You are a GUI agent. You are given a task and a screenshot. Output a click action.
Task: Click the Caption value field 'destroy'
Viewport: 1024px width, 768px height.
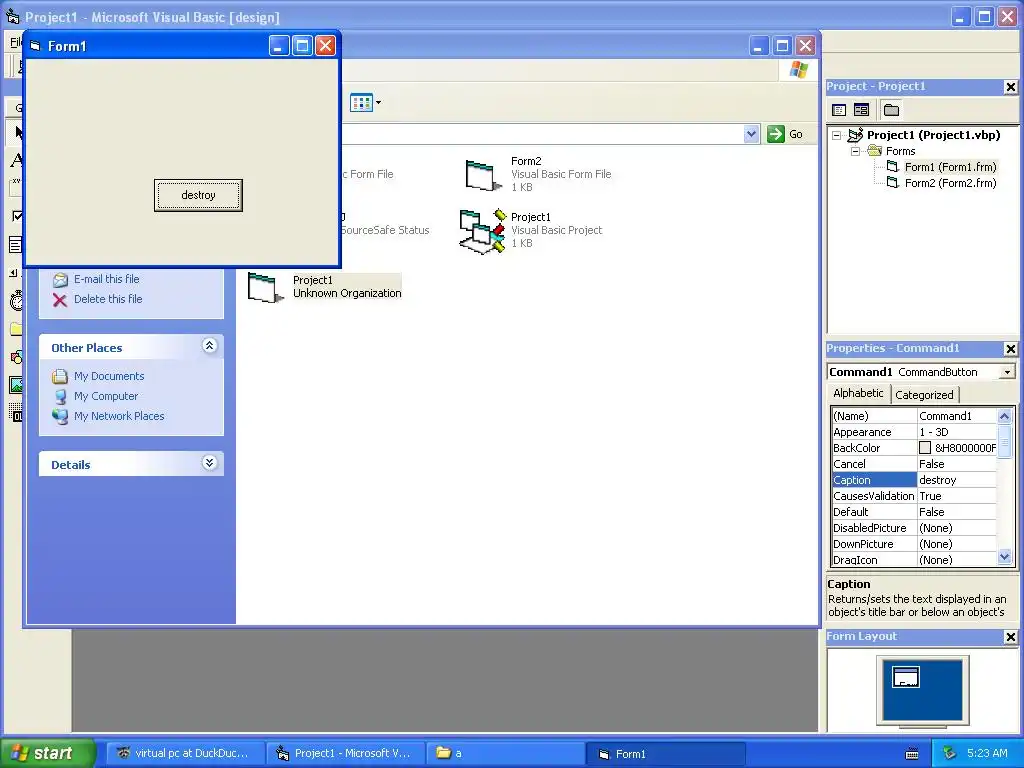point(957,480)
